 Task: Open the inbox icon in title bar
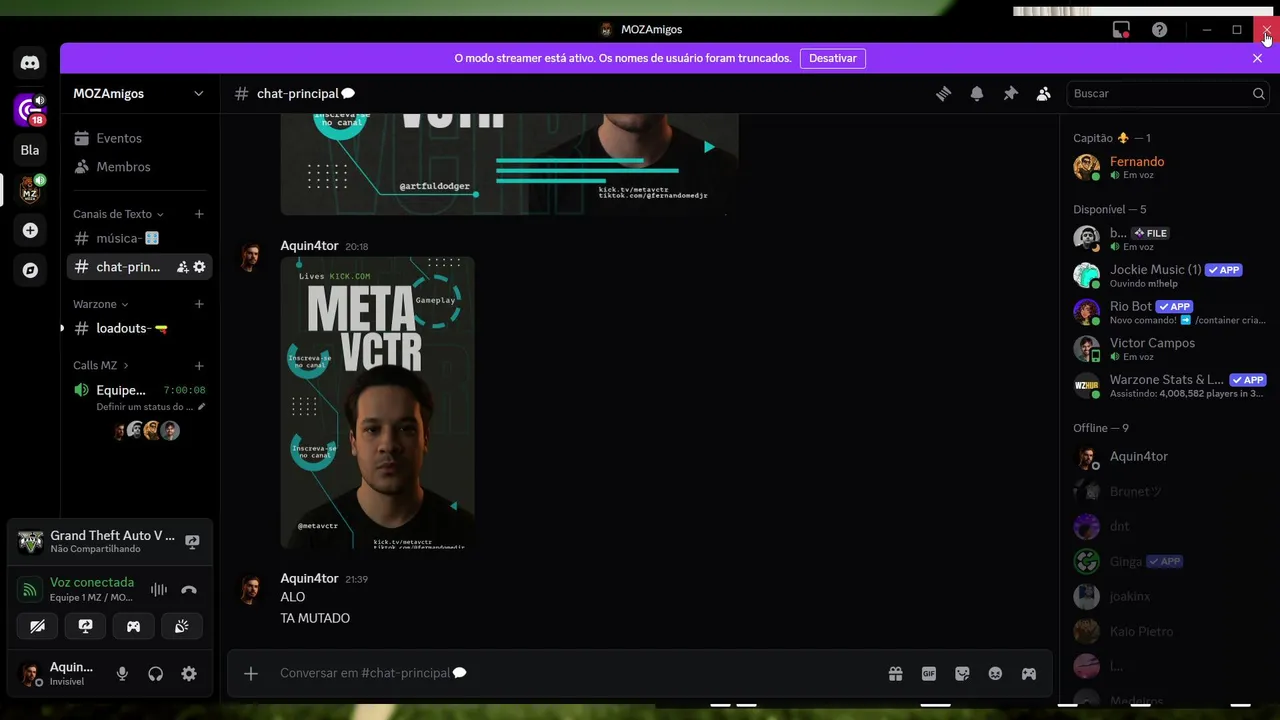point(1121,29)
